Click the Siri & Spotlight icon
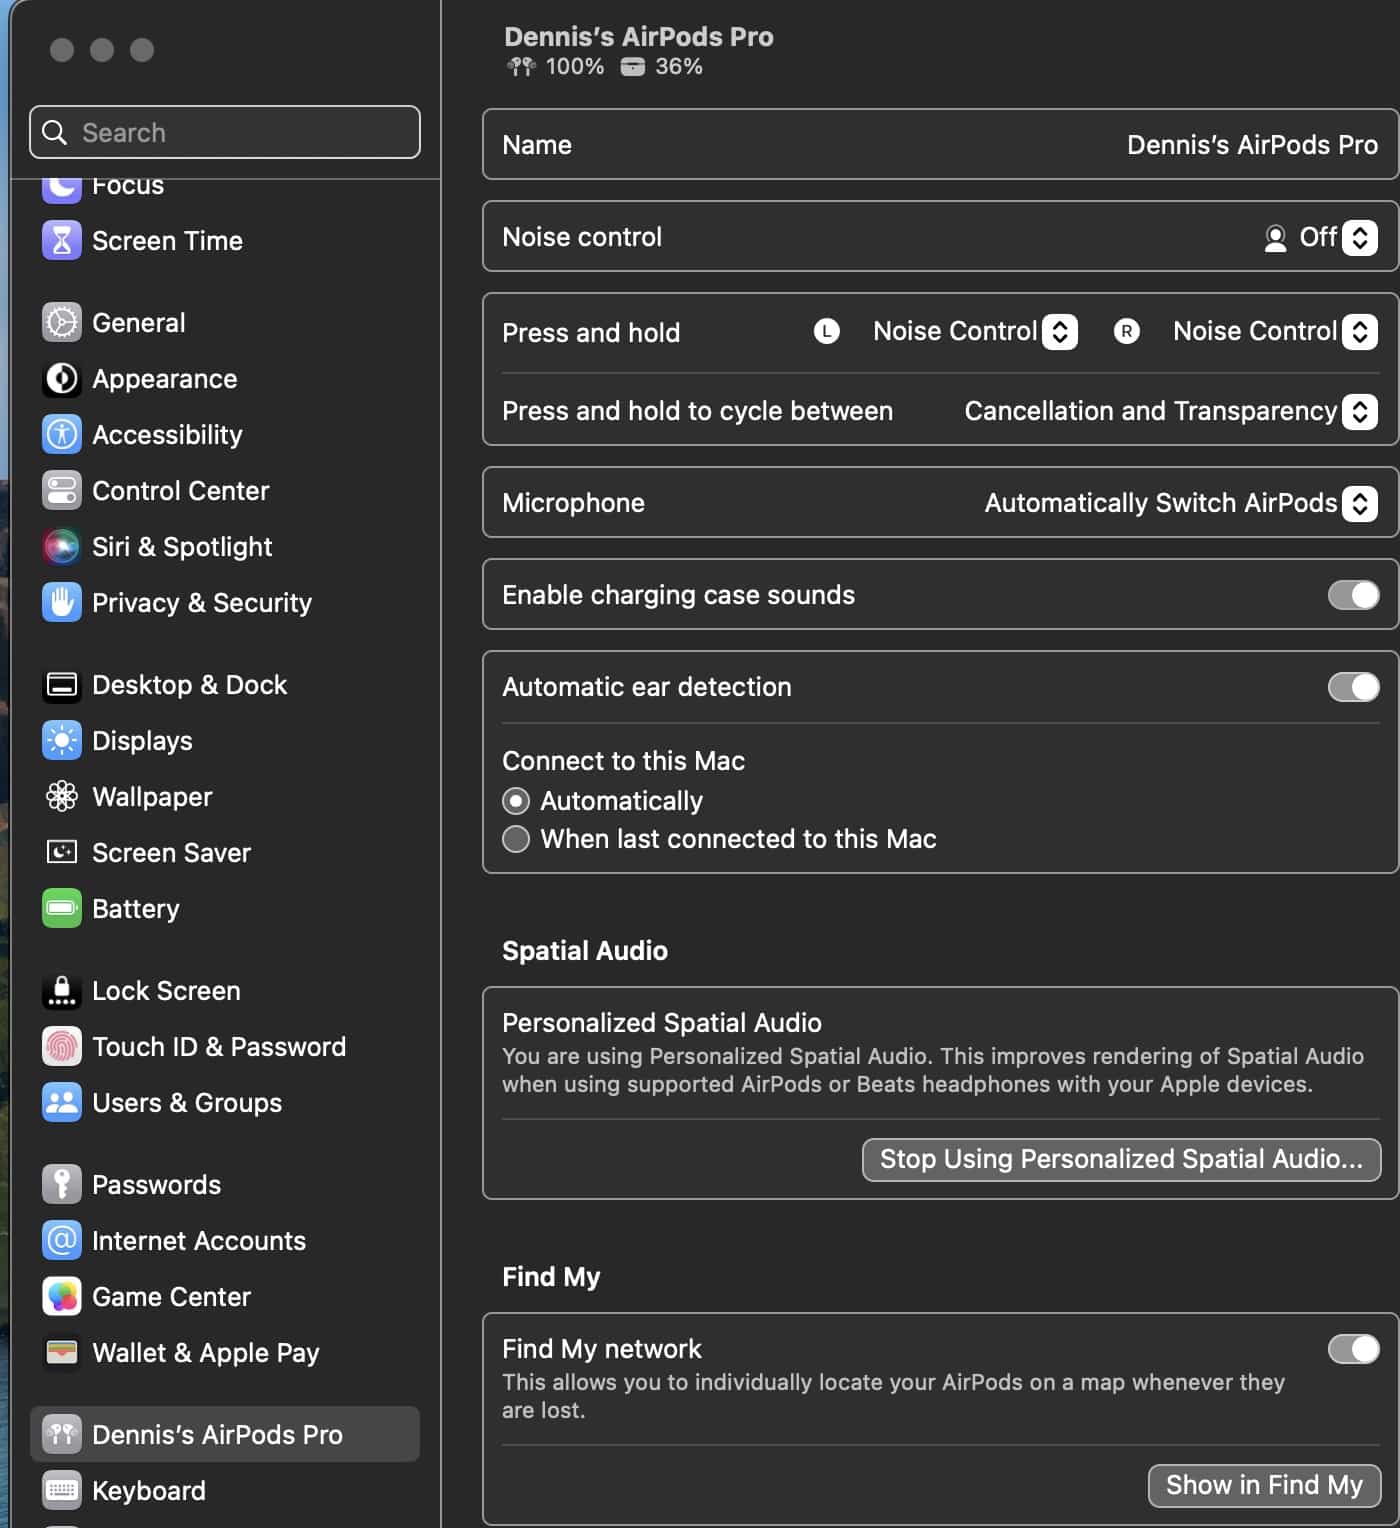This screenshot has width=1400, height=1528. [x=61, y=547]
